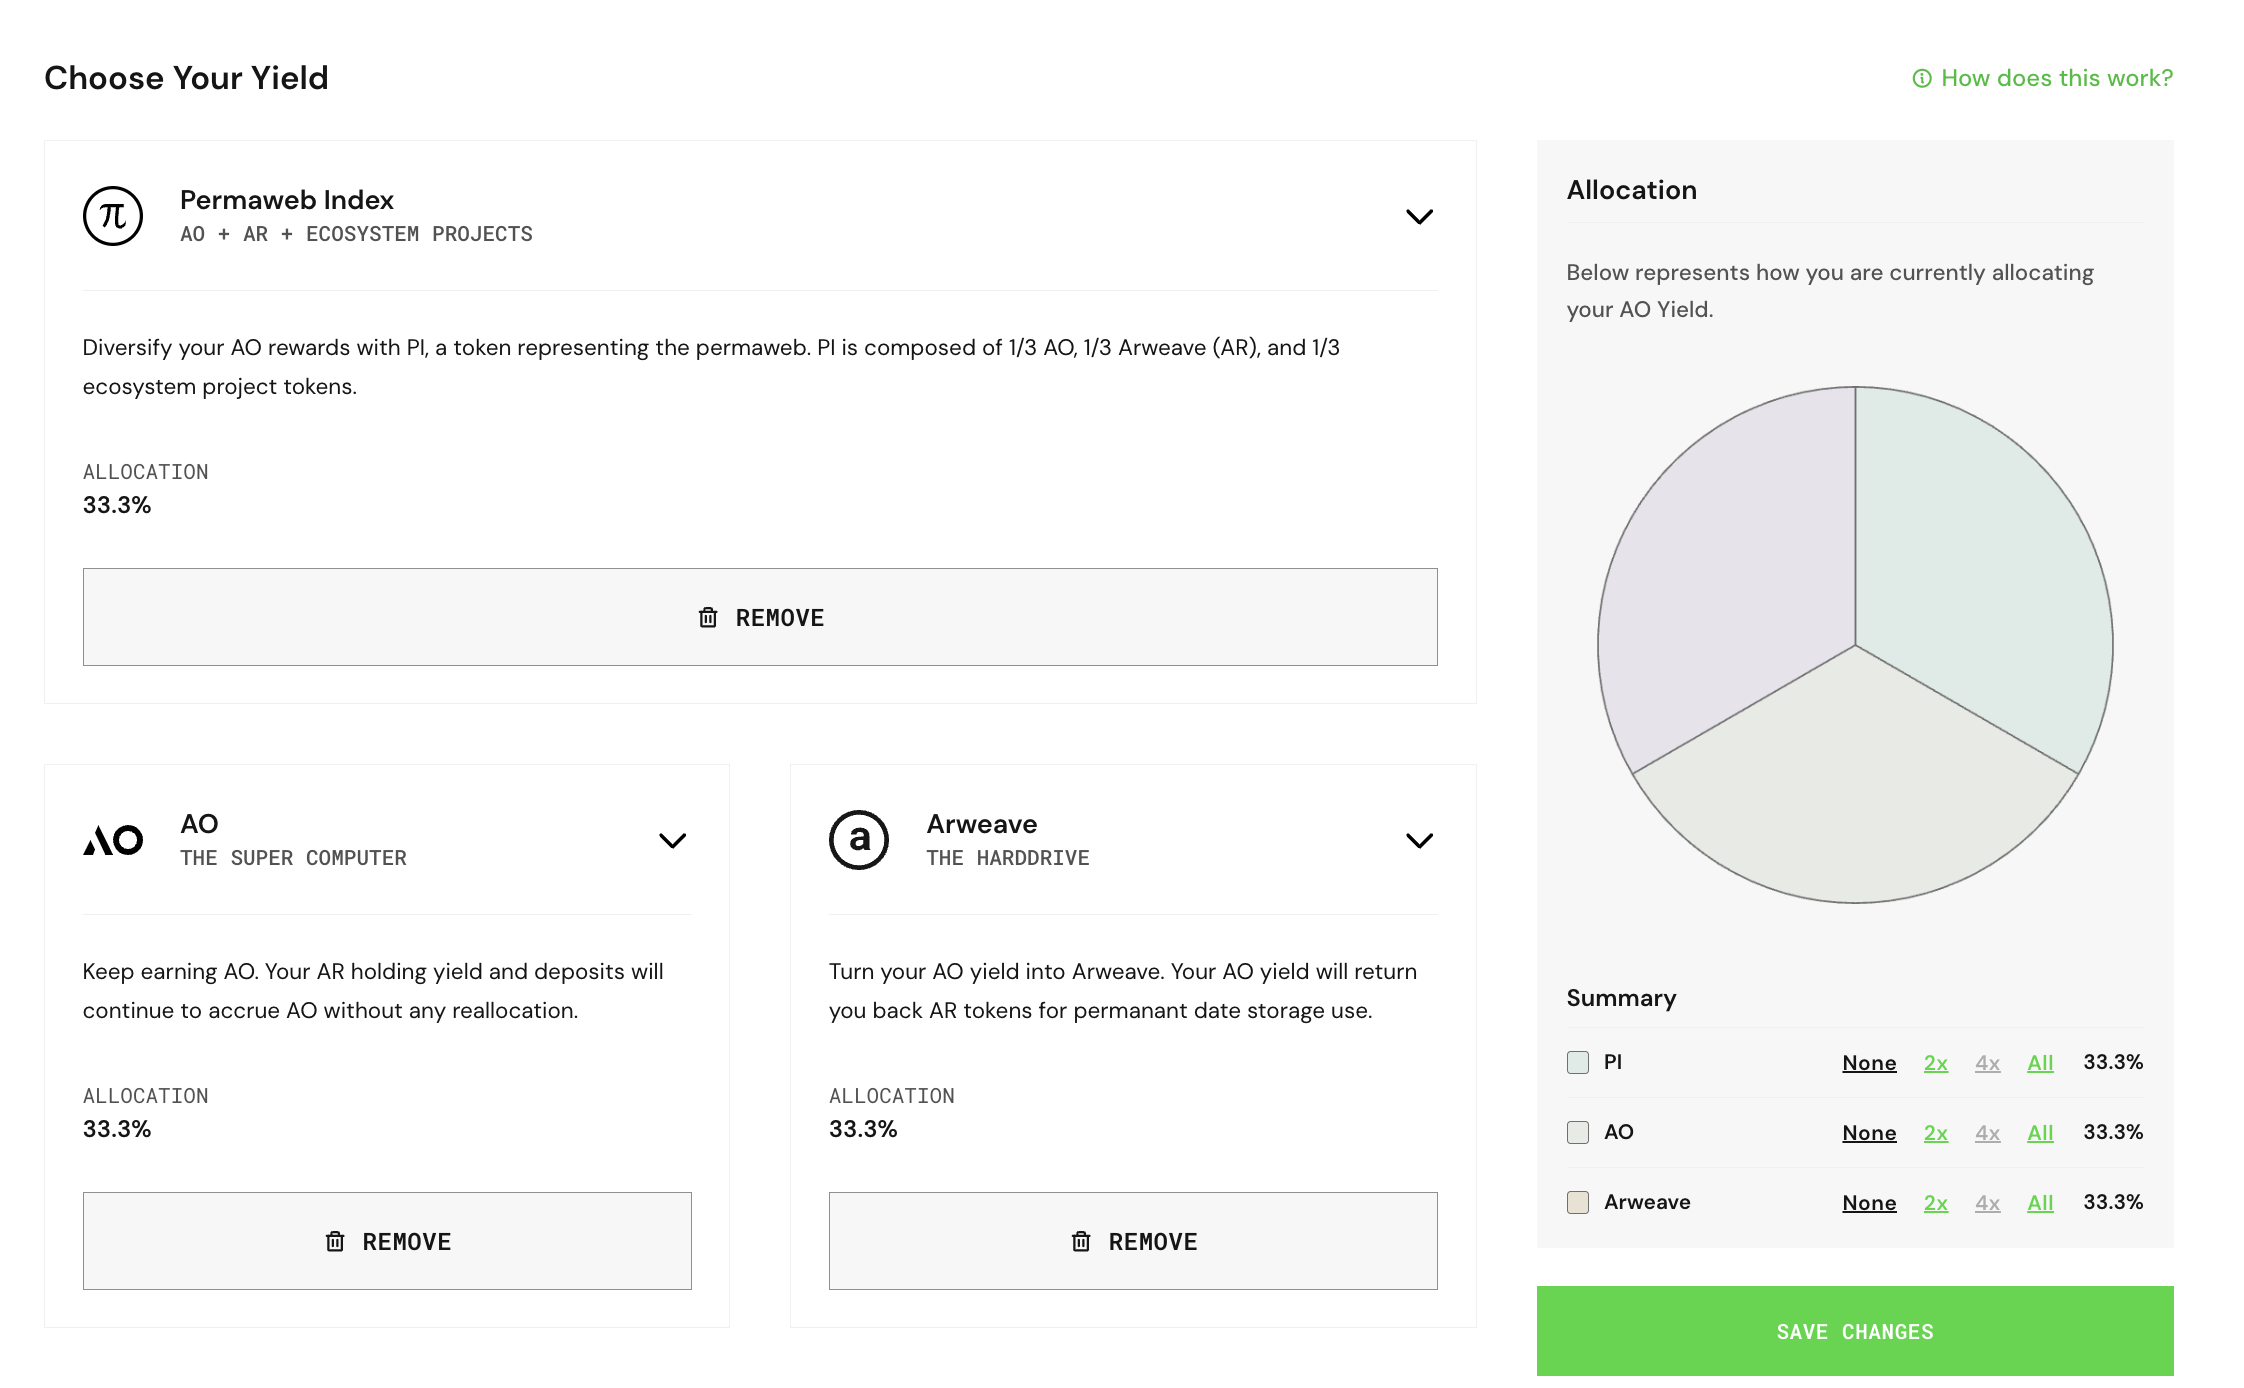The height and width of the screenshot is (1388, 2244).
Task: Expand the Permaweb Index card chevron
Action: click(x=1419, y=216)
